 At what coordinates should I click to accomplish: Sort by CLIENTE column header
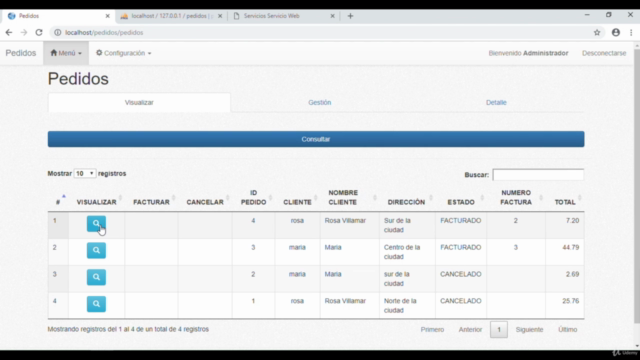[298, 198]
